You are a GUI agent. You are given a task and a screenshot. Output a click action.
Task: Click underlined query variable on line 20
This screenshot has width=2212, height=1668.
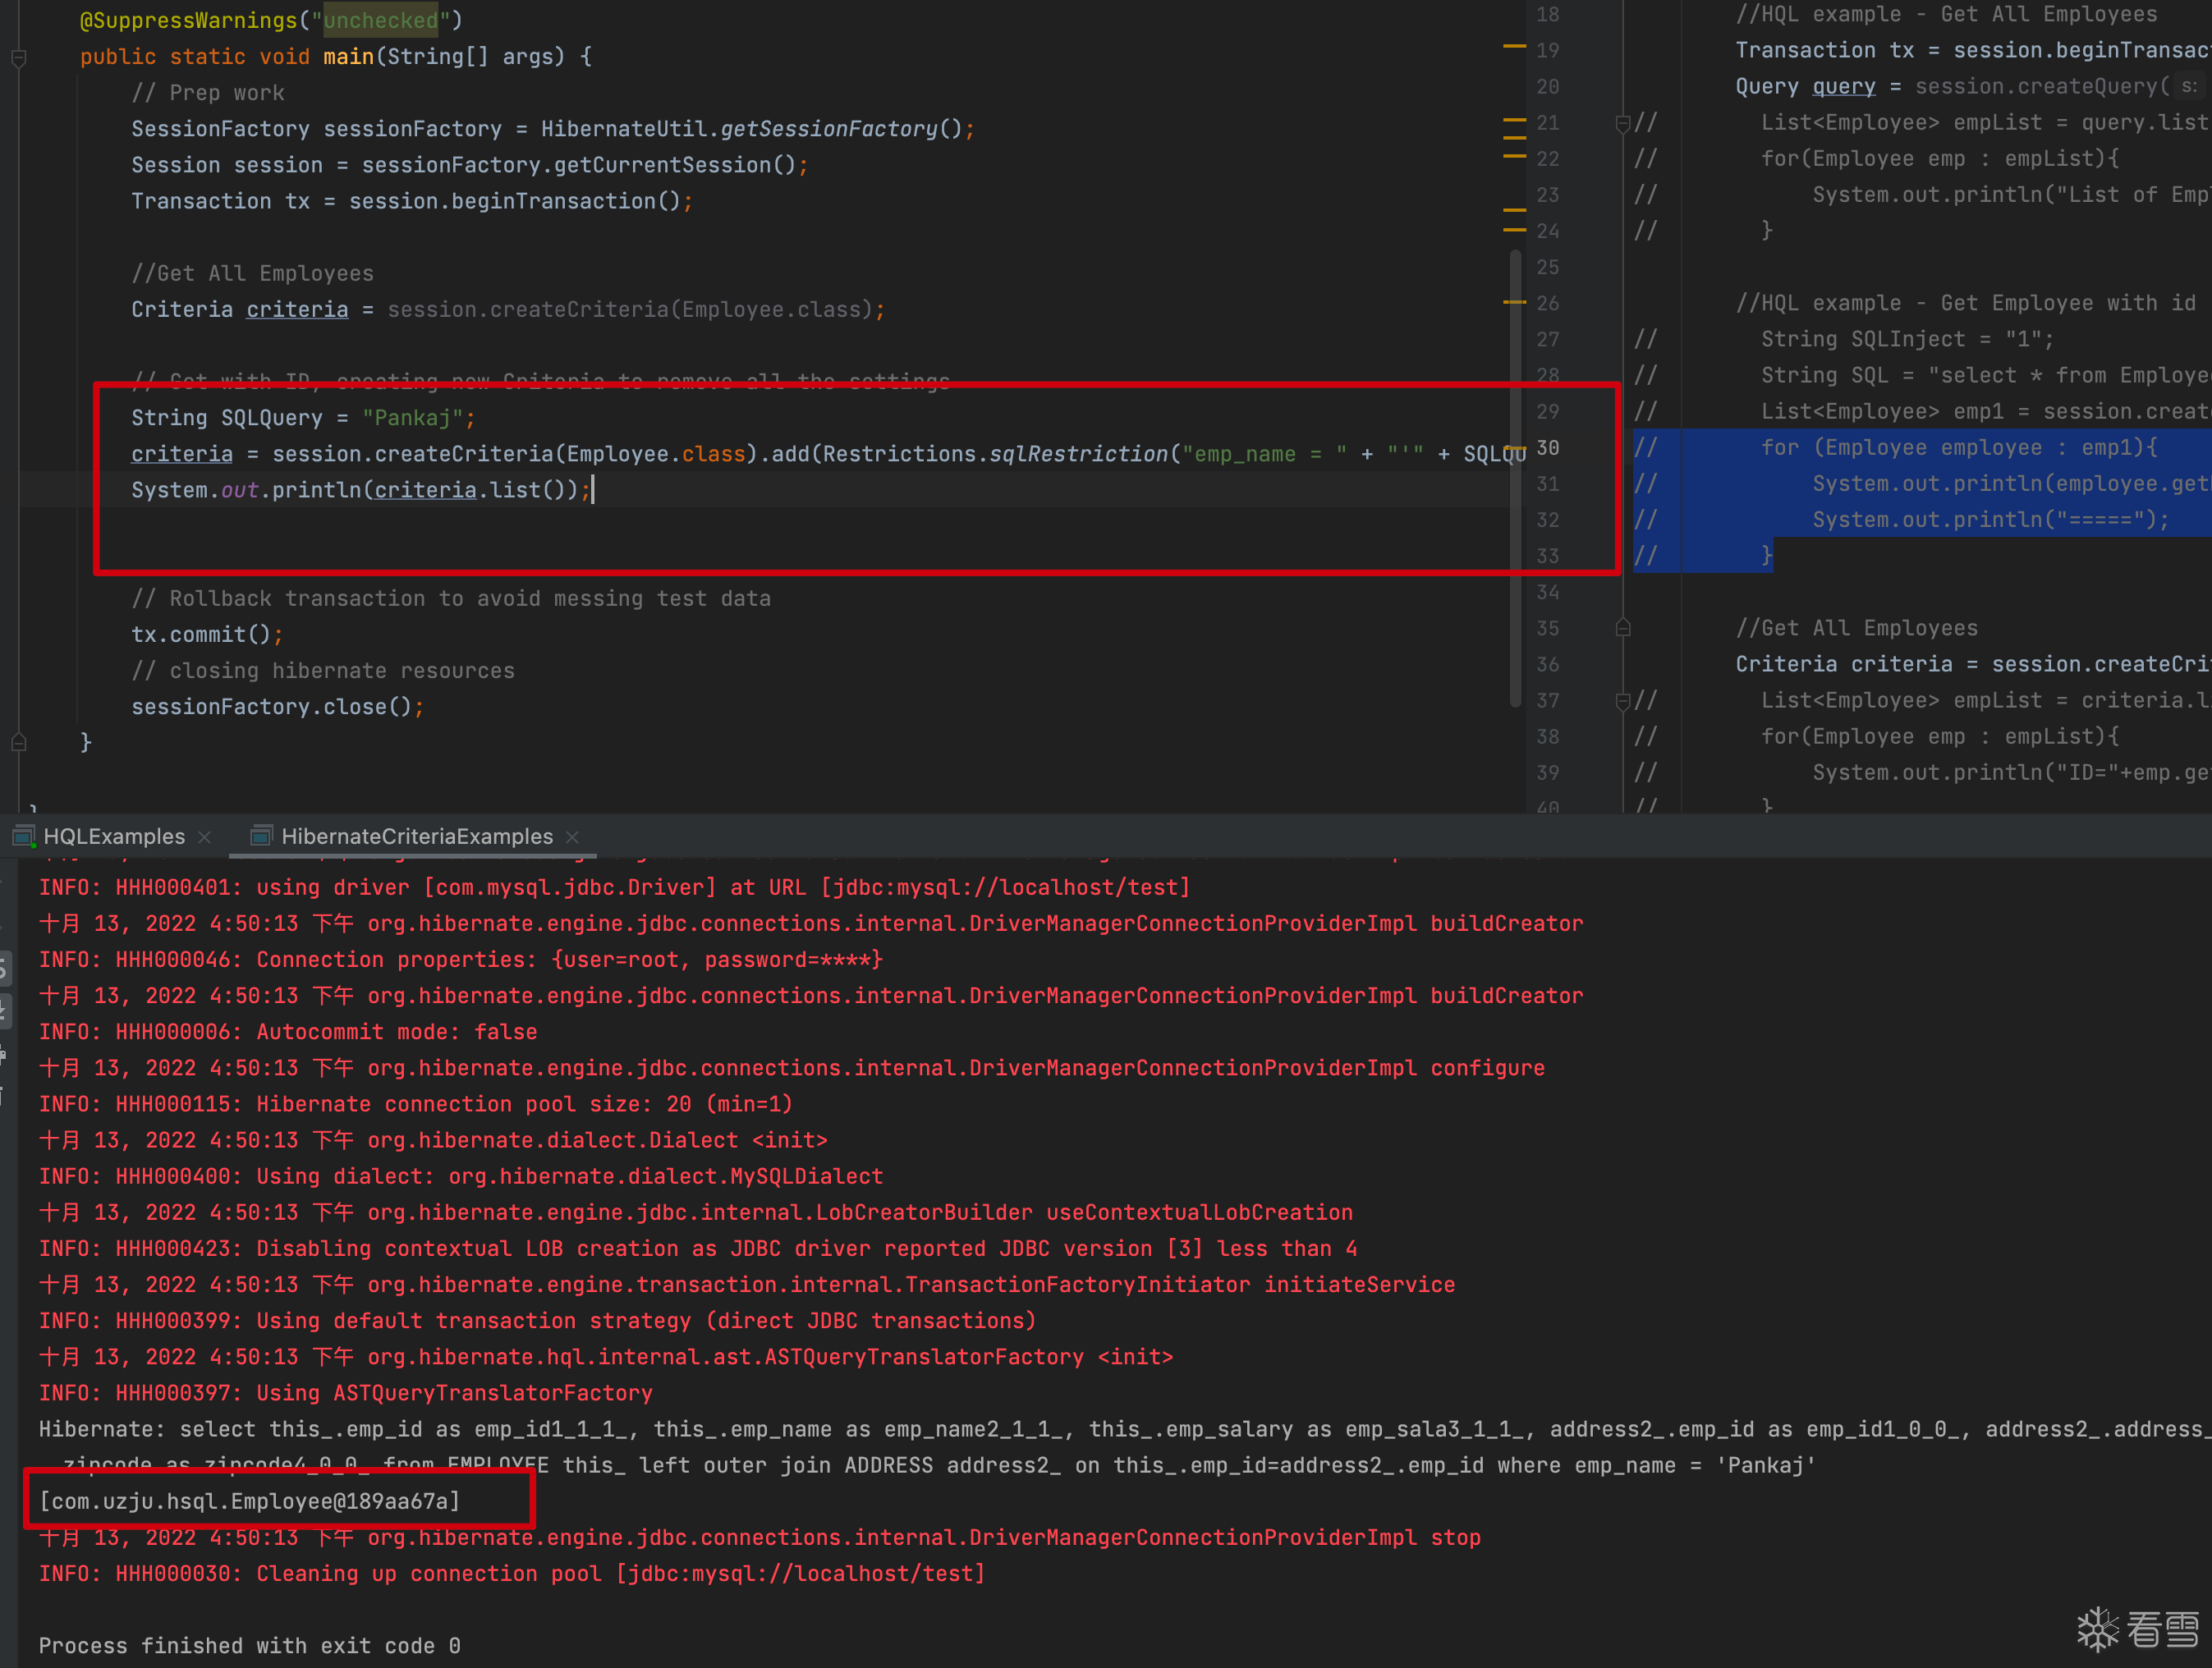click(x=1843, y=87)
